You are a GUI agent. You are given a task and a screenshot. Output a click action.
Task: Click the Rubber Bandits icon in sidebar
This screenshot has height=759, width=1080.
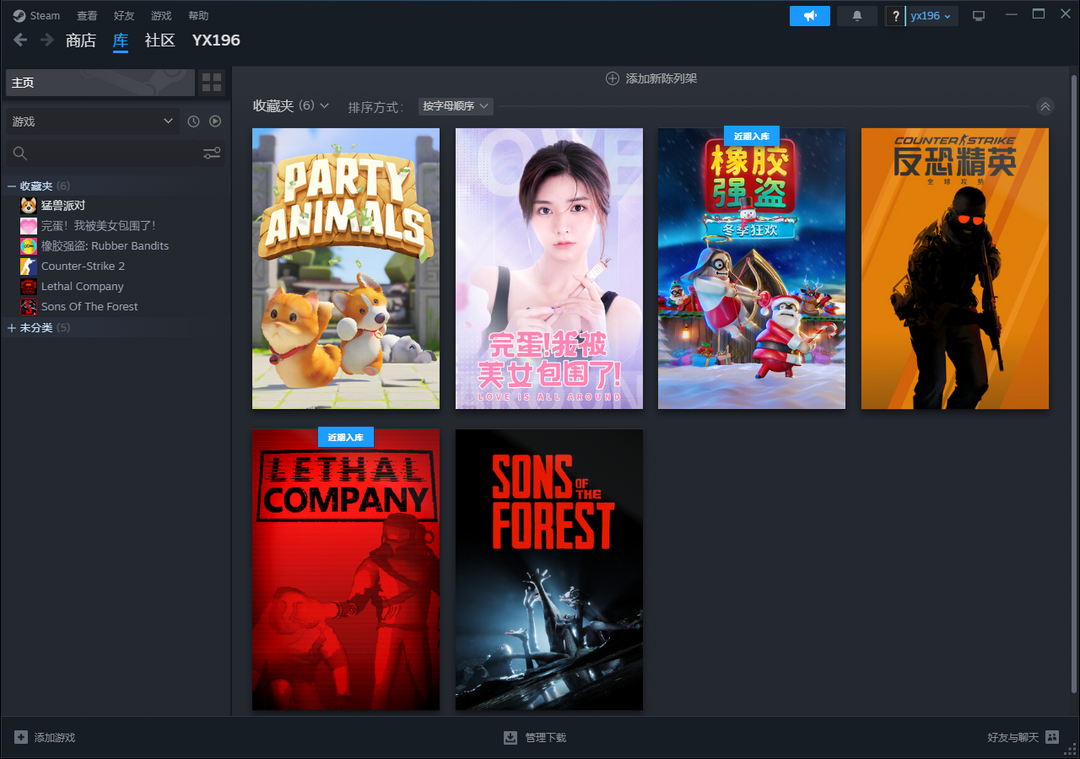tap(28, 246)
